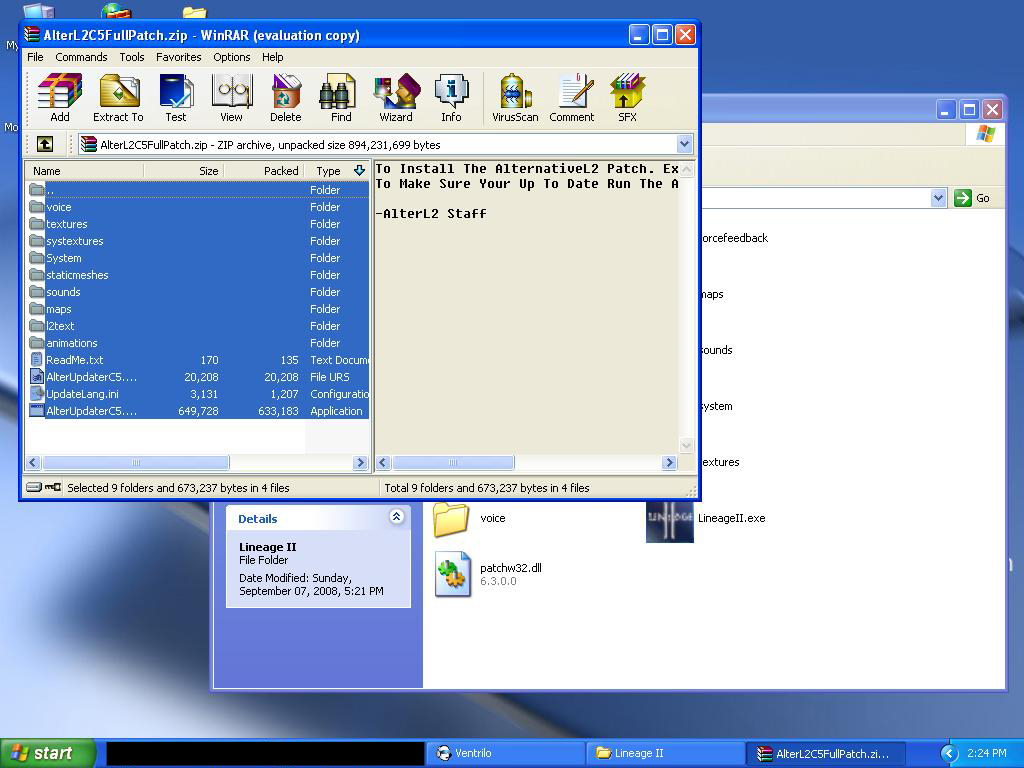Viewport: 1024px width, 768px height.
Task: Click the SFX toolbar icon
Action: pyautogui.click(x=627, y=97)
